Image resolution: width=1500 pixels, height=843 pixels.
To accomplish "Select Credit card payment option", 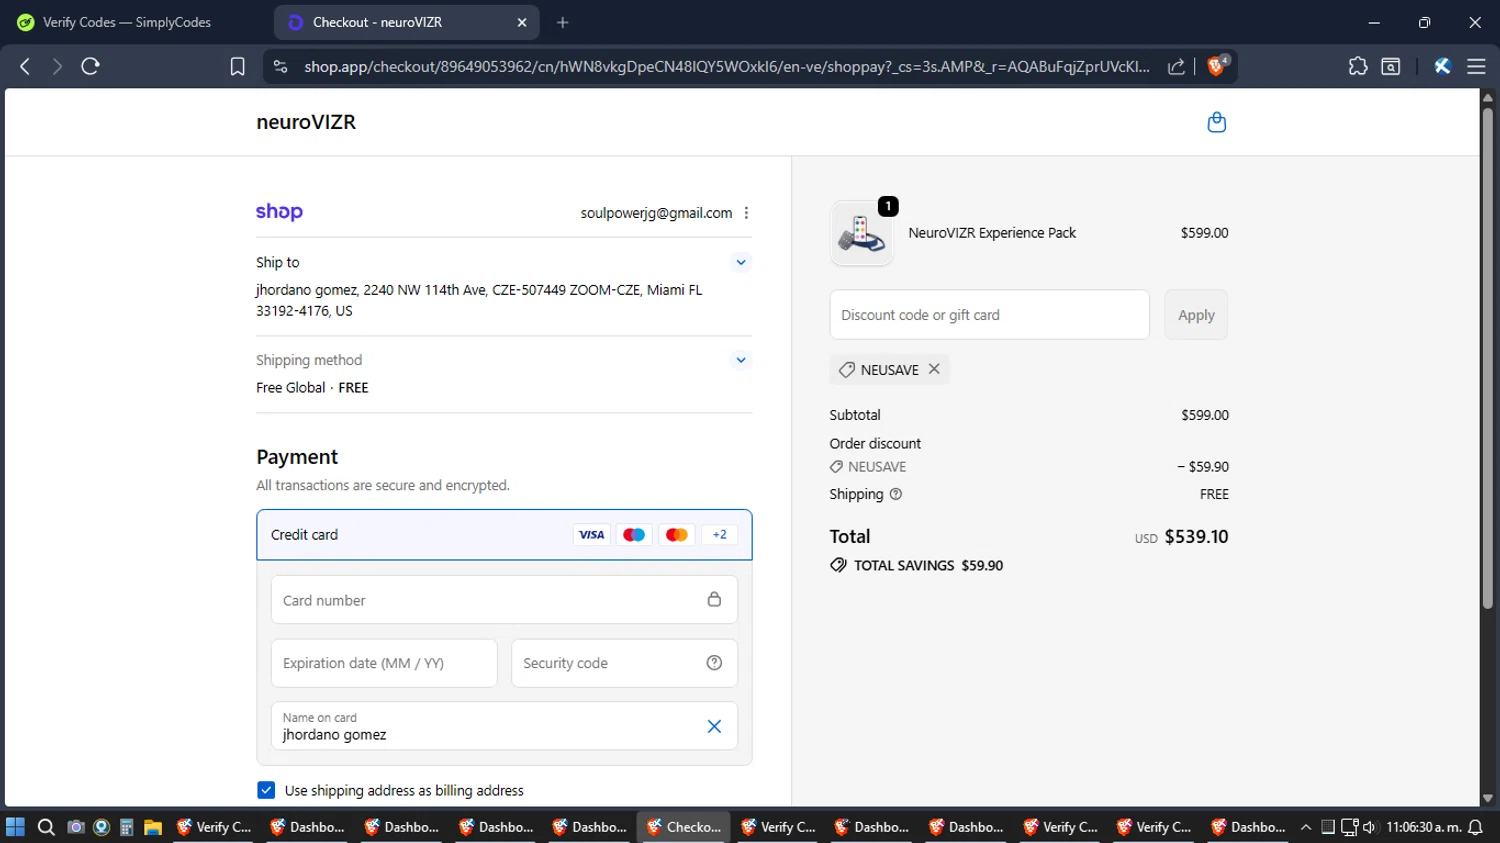I will tap(504, 535).
